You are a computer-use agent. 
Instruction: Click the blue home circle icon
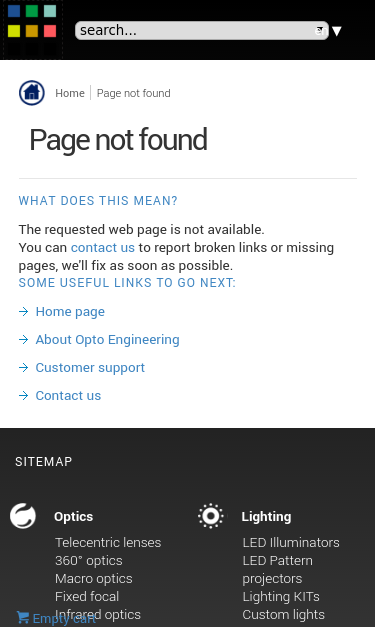pos(32,93)
